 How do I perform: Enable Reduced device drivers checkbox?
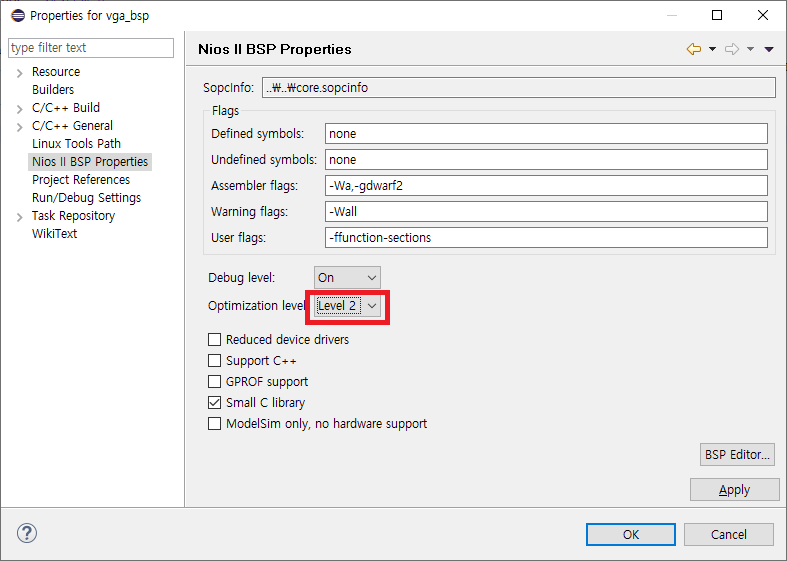(214, 340)
